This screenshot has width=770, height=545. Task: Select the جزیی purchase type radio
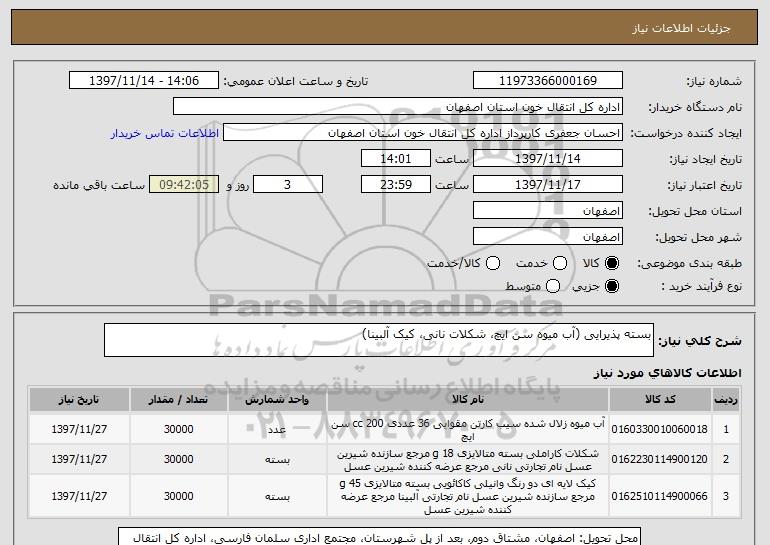pos(612,286)
